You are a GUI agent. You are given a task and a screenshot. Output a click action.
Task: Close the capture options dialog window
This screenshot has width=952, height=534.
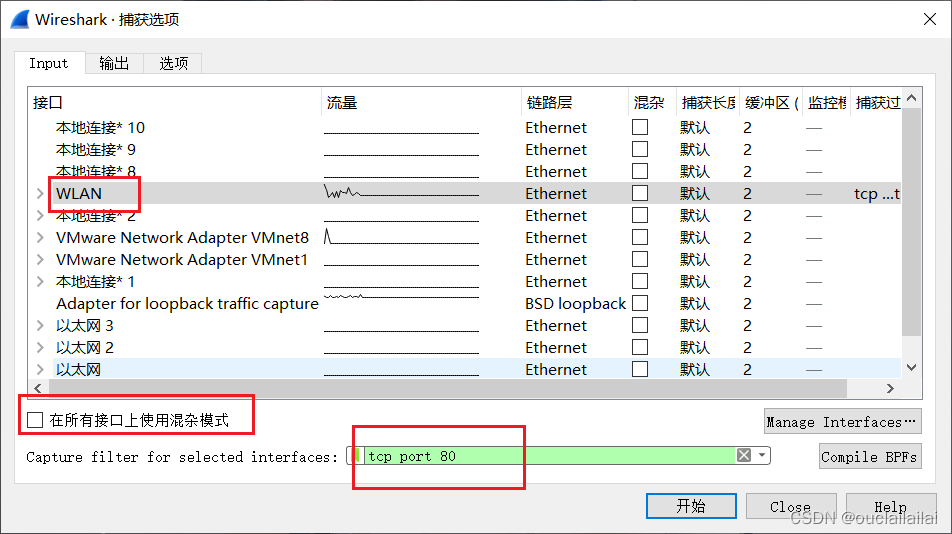click(930, 19)
